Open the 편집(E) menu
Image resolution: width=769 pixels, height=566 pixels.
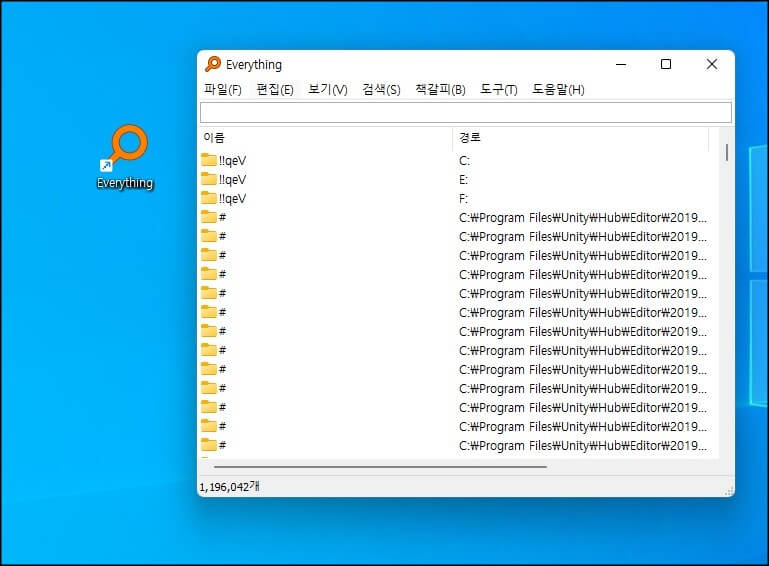point(275,89)
